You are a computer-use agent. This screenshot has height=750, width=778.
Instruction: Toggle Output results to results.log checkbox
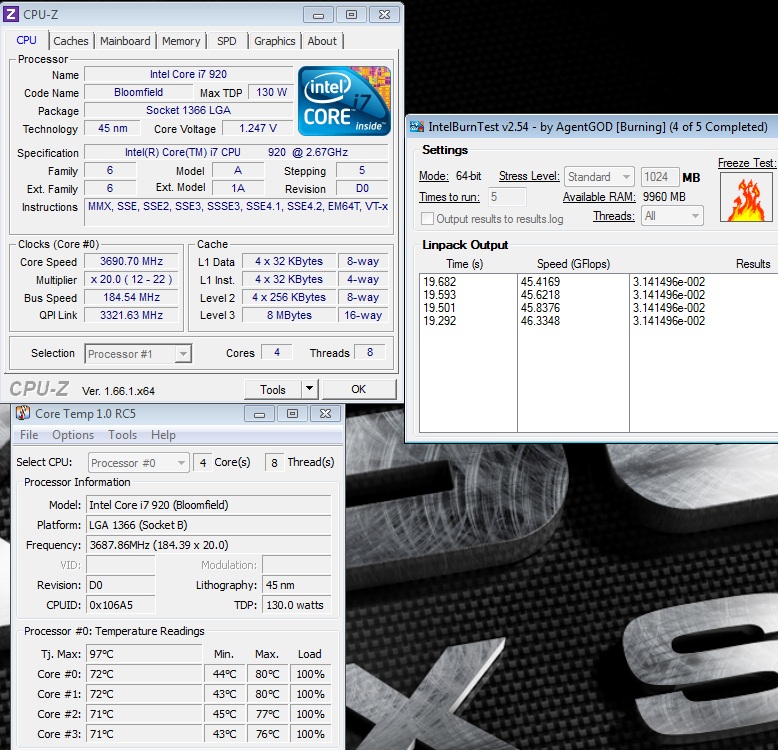click(428, 219)
